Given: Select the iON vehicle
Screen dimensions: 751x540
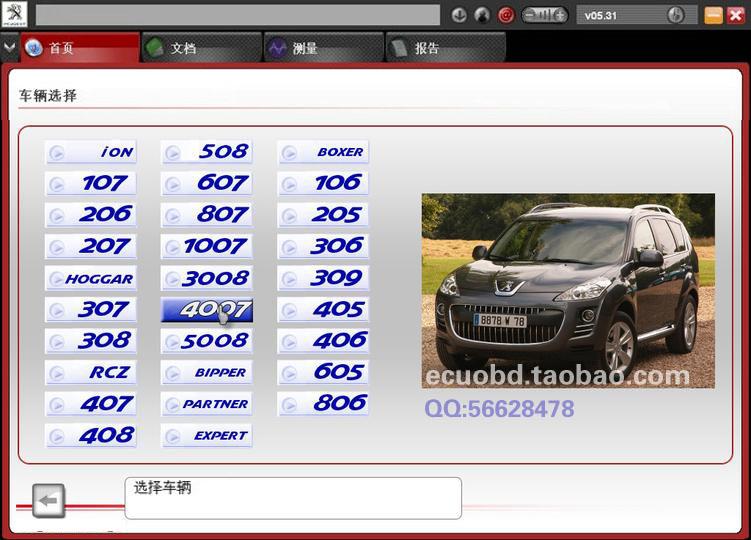Looking at the screenshot, I should [91, 152].
